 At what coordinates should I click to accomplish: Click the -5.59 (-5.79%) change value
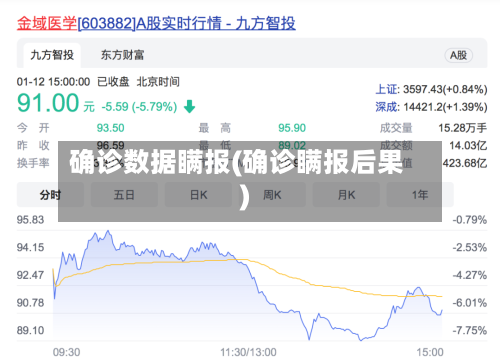139,107
